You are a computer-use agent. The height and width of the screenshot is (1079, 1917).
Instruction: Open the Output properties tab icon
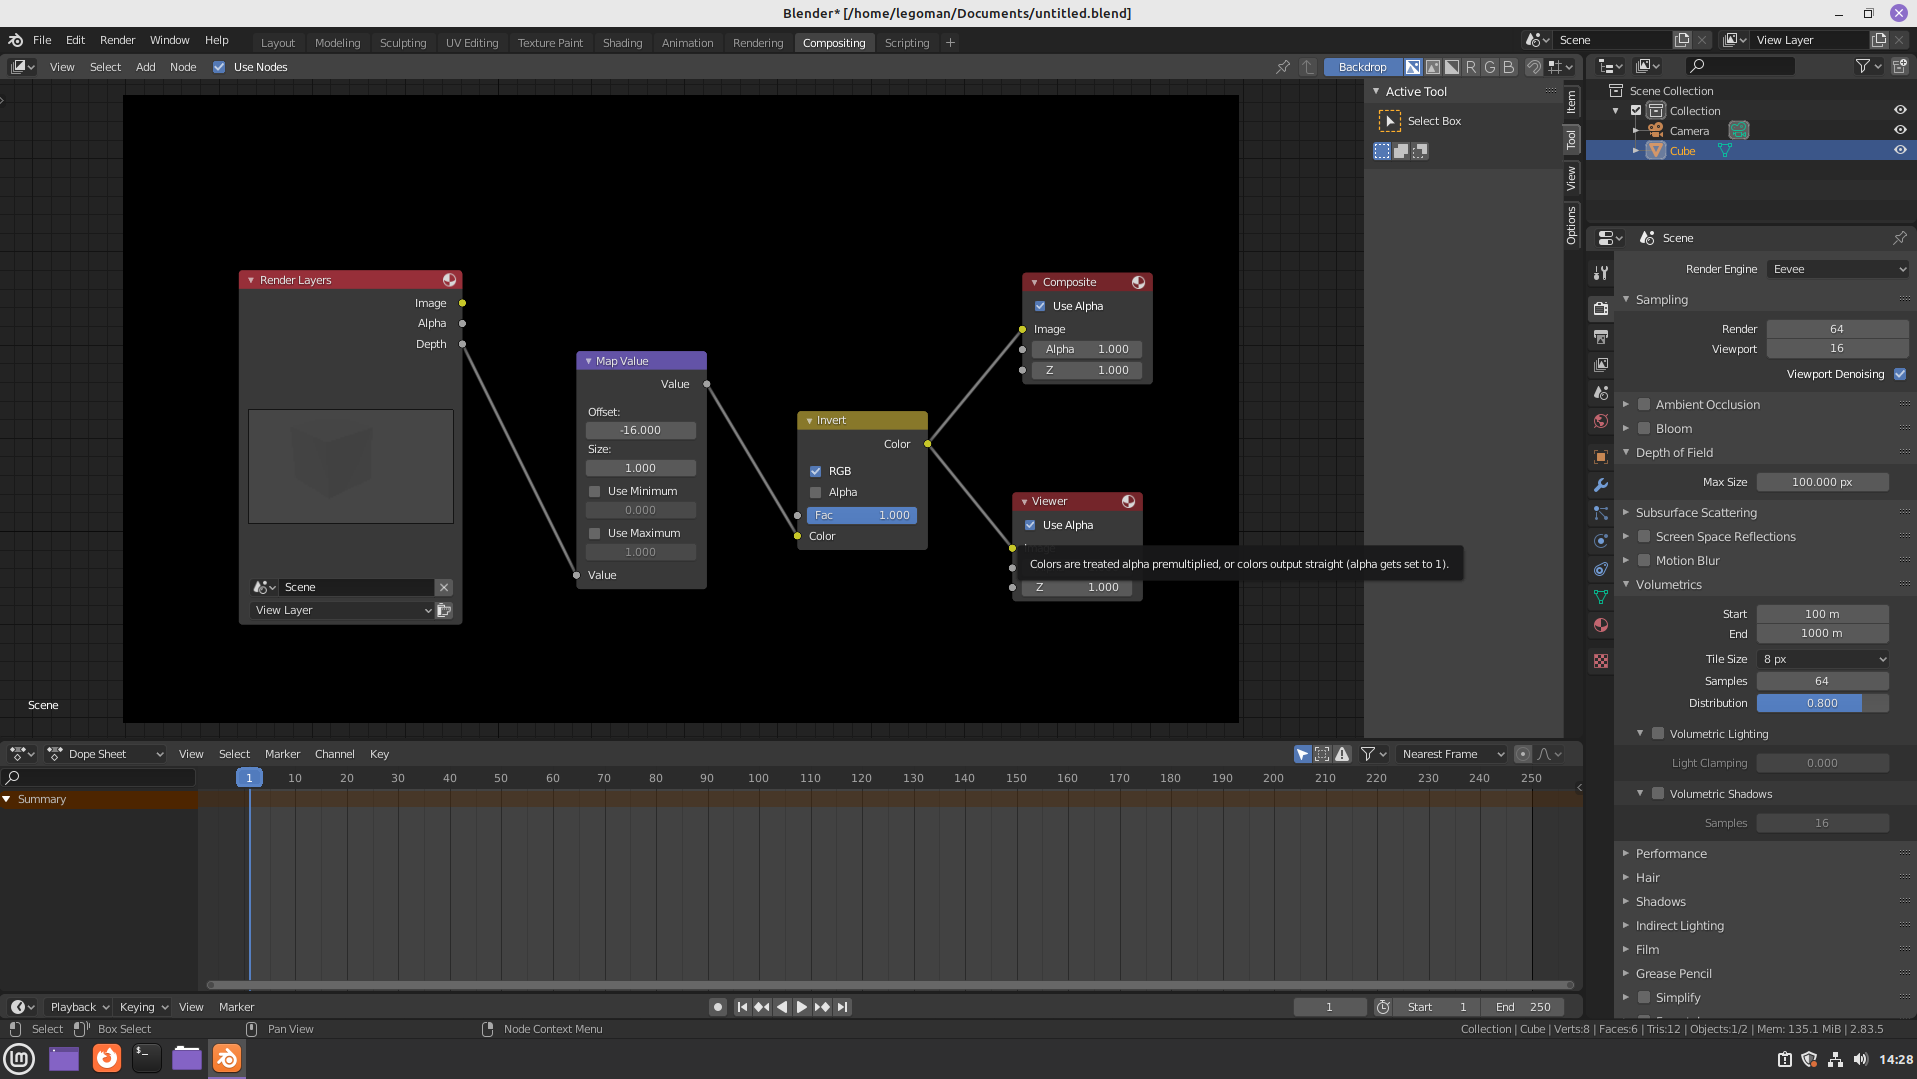1601,337
